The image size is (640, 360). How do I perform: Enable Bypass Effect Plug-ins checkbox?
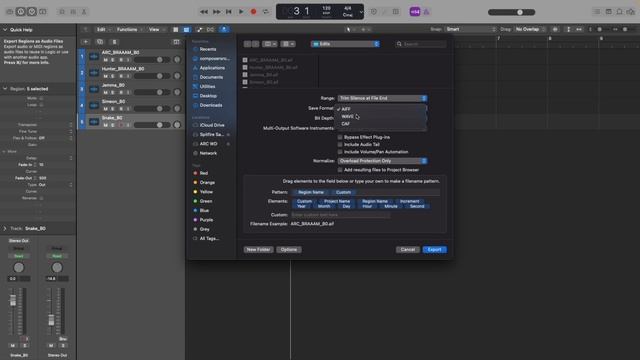click(340, 137)
